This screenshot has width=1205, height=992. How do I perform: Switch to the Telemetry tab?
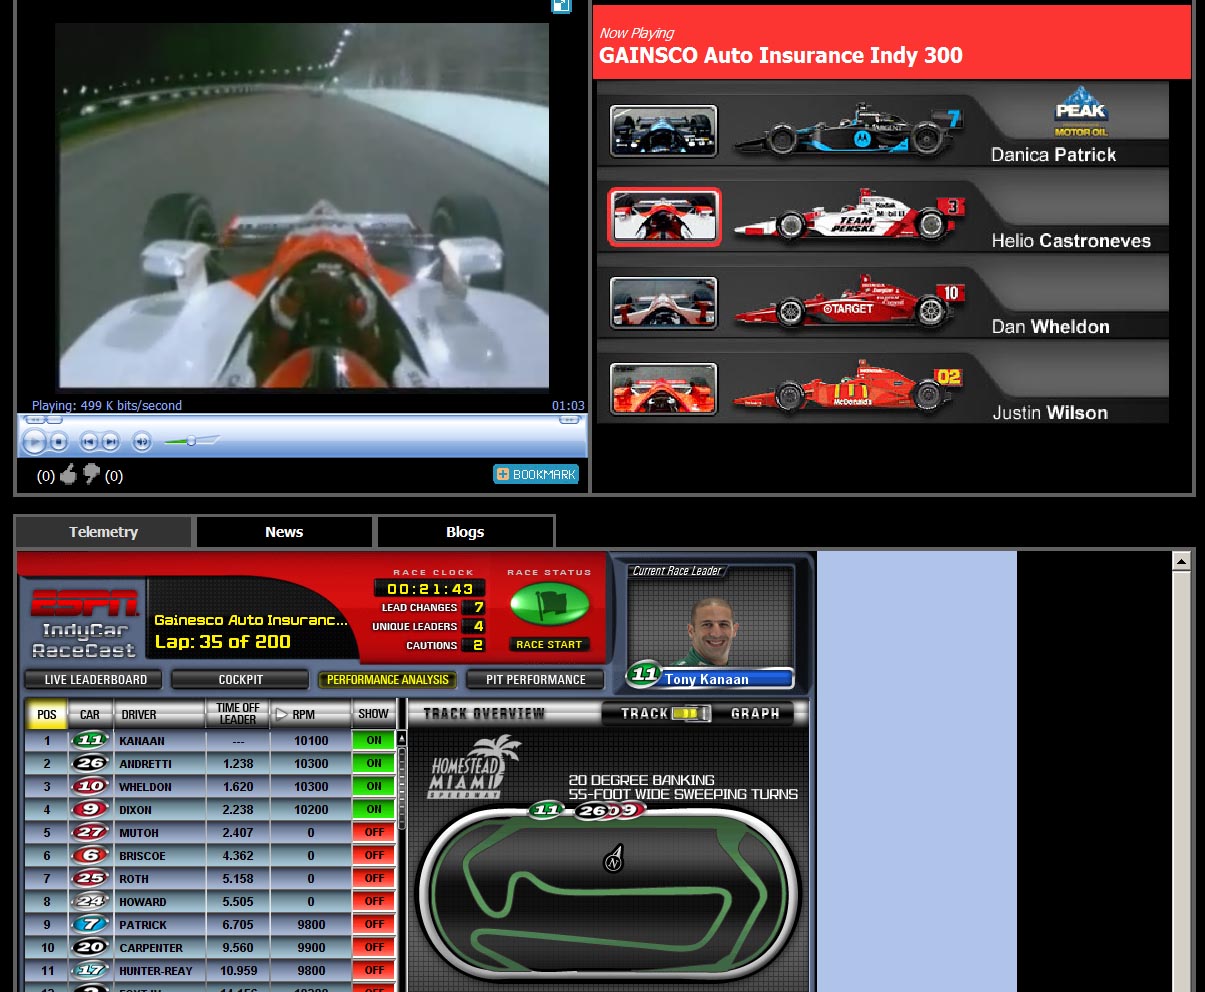pos(103,532)
